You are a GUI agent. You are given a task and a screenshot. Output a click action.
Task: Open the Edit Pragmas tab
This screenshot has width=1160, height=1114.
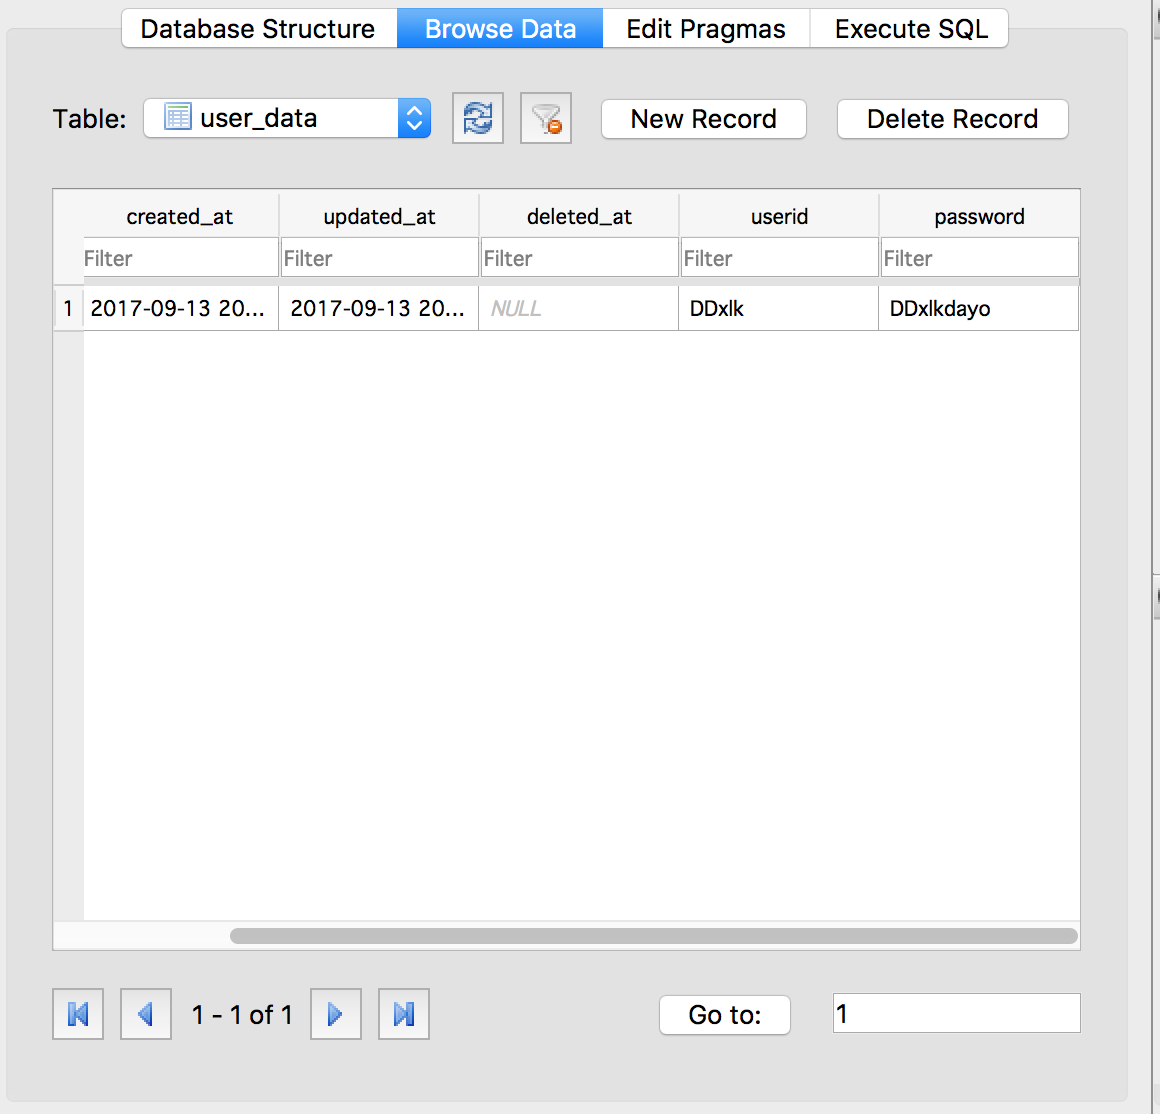point(706,29)
